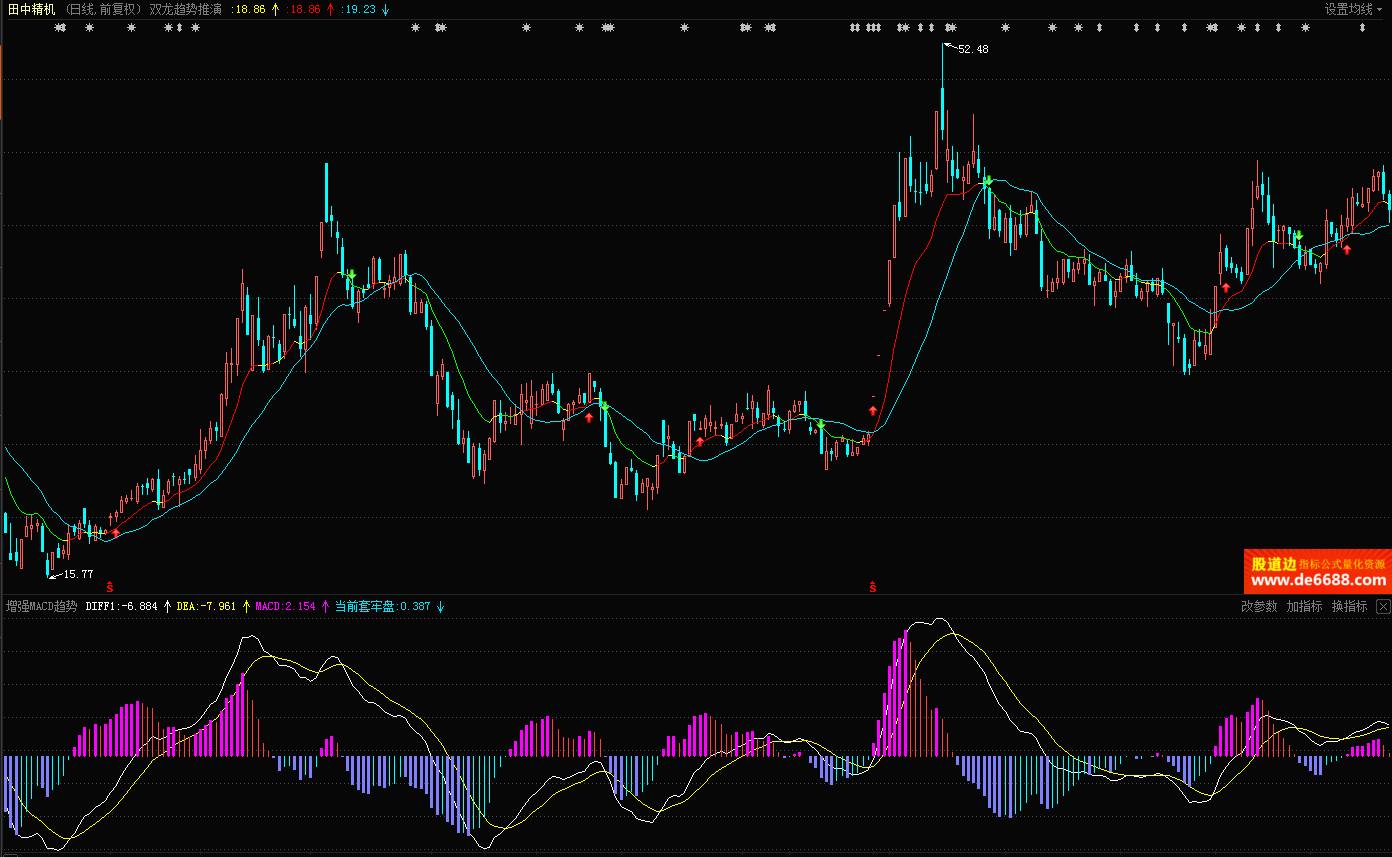The width and height of the screenshot is (1392, 857).
Task: Click the cyan arrow beside 当前套牢盘 0.387
Action: [x=440, y=606]
